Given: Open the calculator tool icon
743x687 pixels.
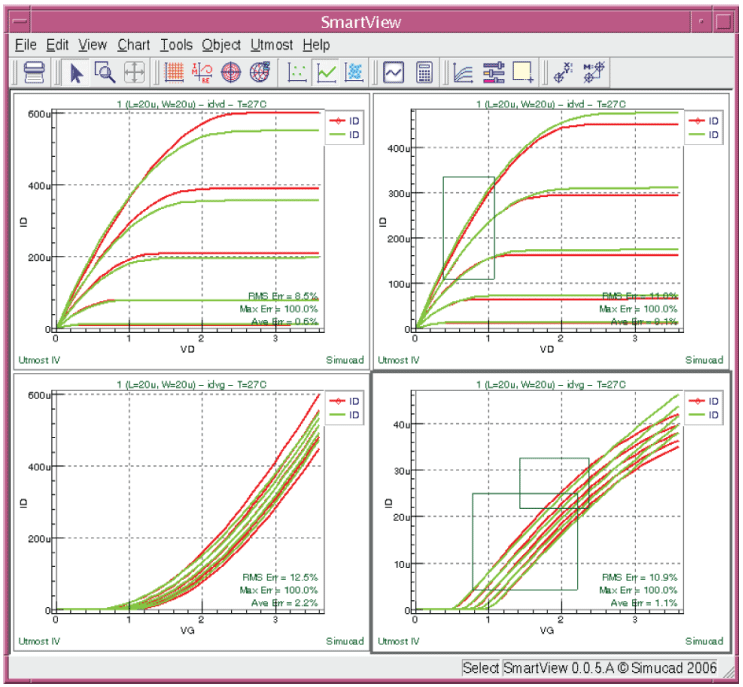Looking at the screenshot, I should coord(424,72).
